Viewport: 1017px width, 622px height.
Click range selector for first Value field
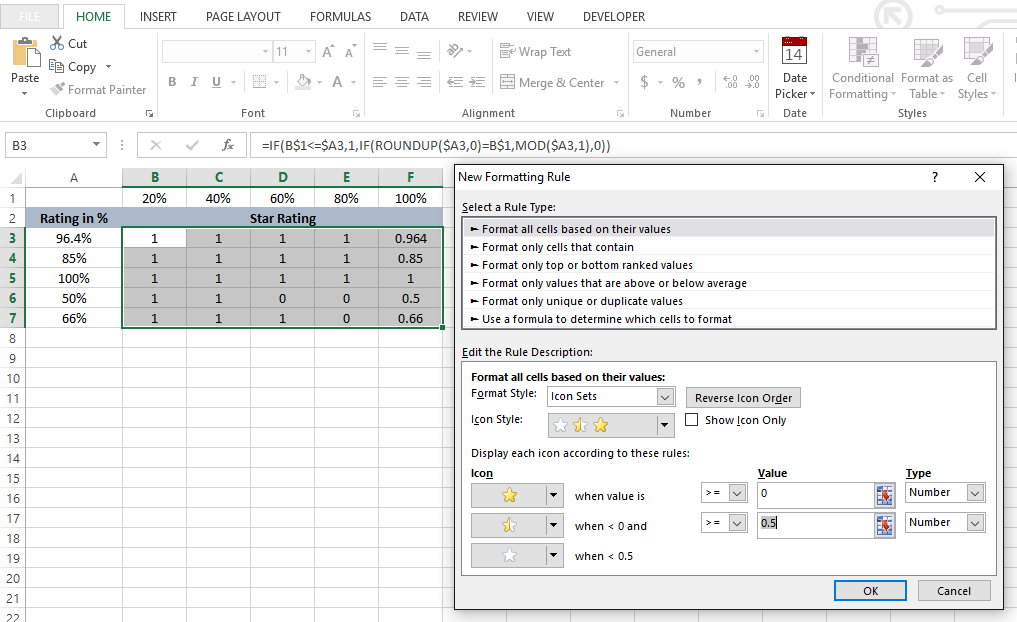(x=884, y=496)
